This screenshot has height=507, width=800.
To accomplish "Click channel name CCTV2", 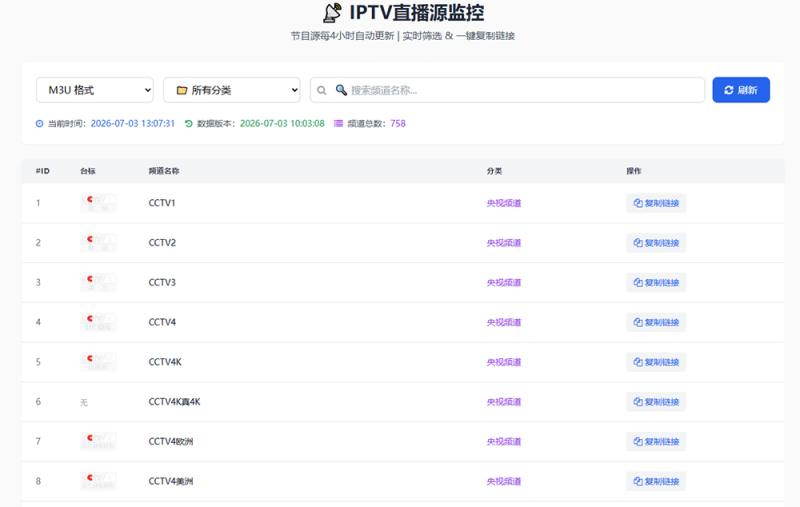I will click(162, 243).
